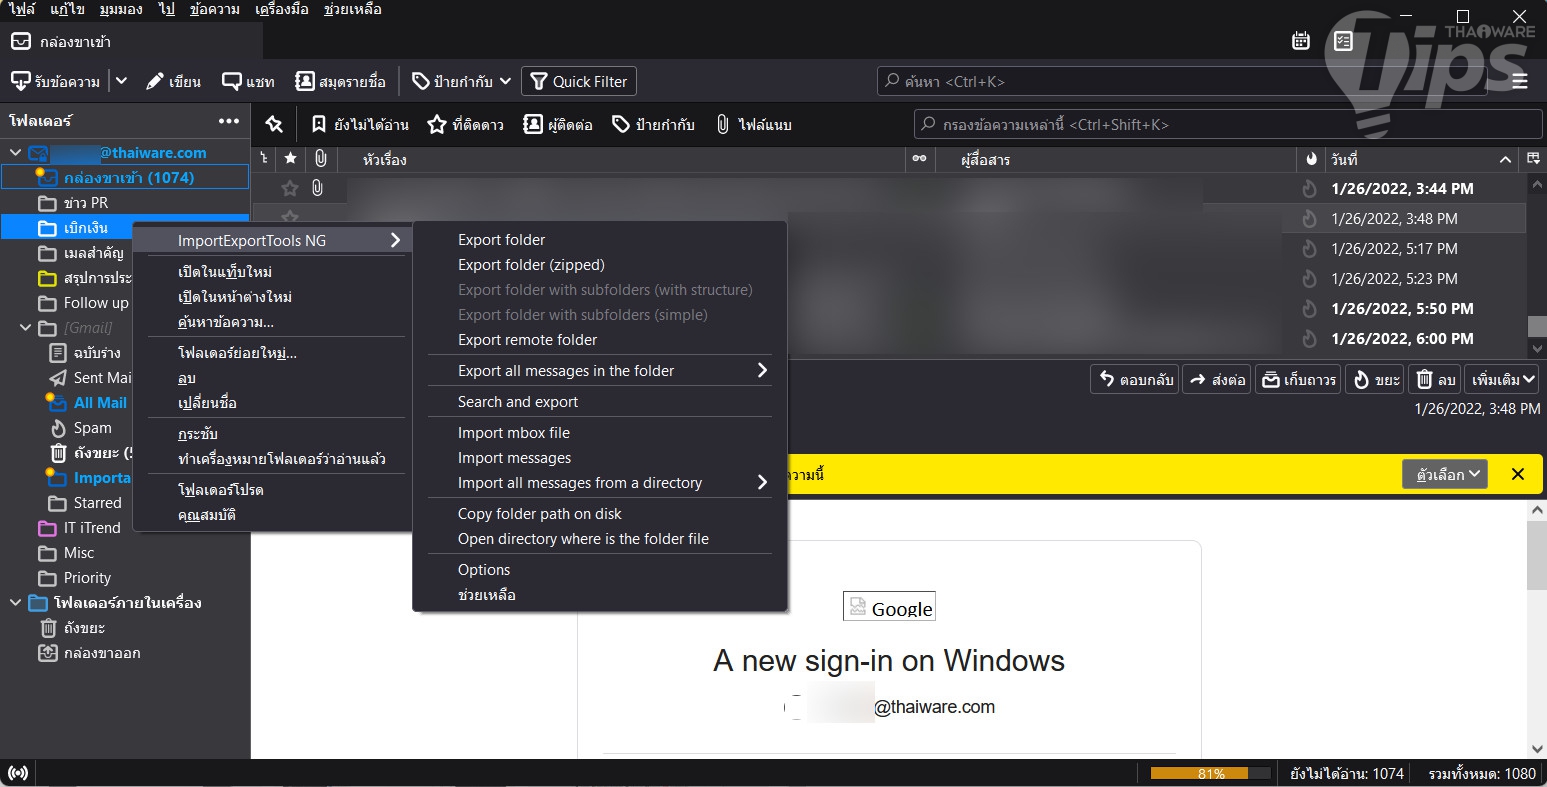This screenshot has width=1547, height=787.
Task: Open the ป้ายกำกับ tag dropdown in main toolbar
Action: click(x=461, y=81)
